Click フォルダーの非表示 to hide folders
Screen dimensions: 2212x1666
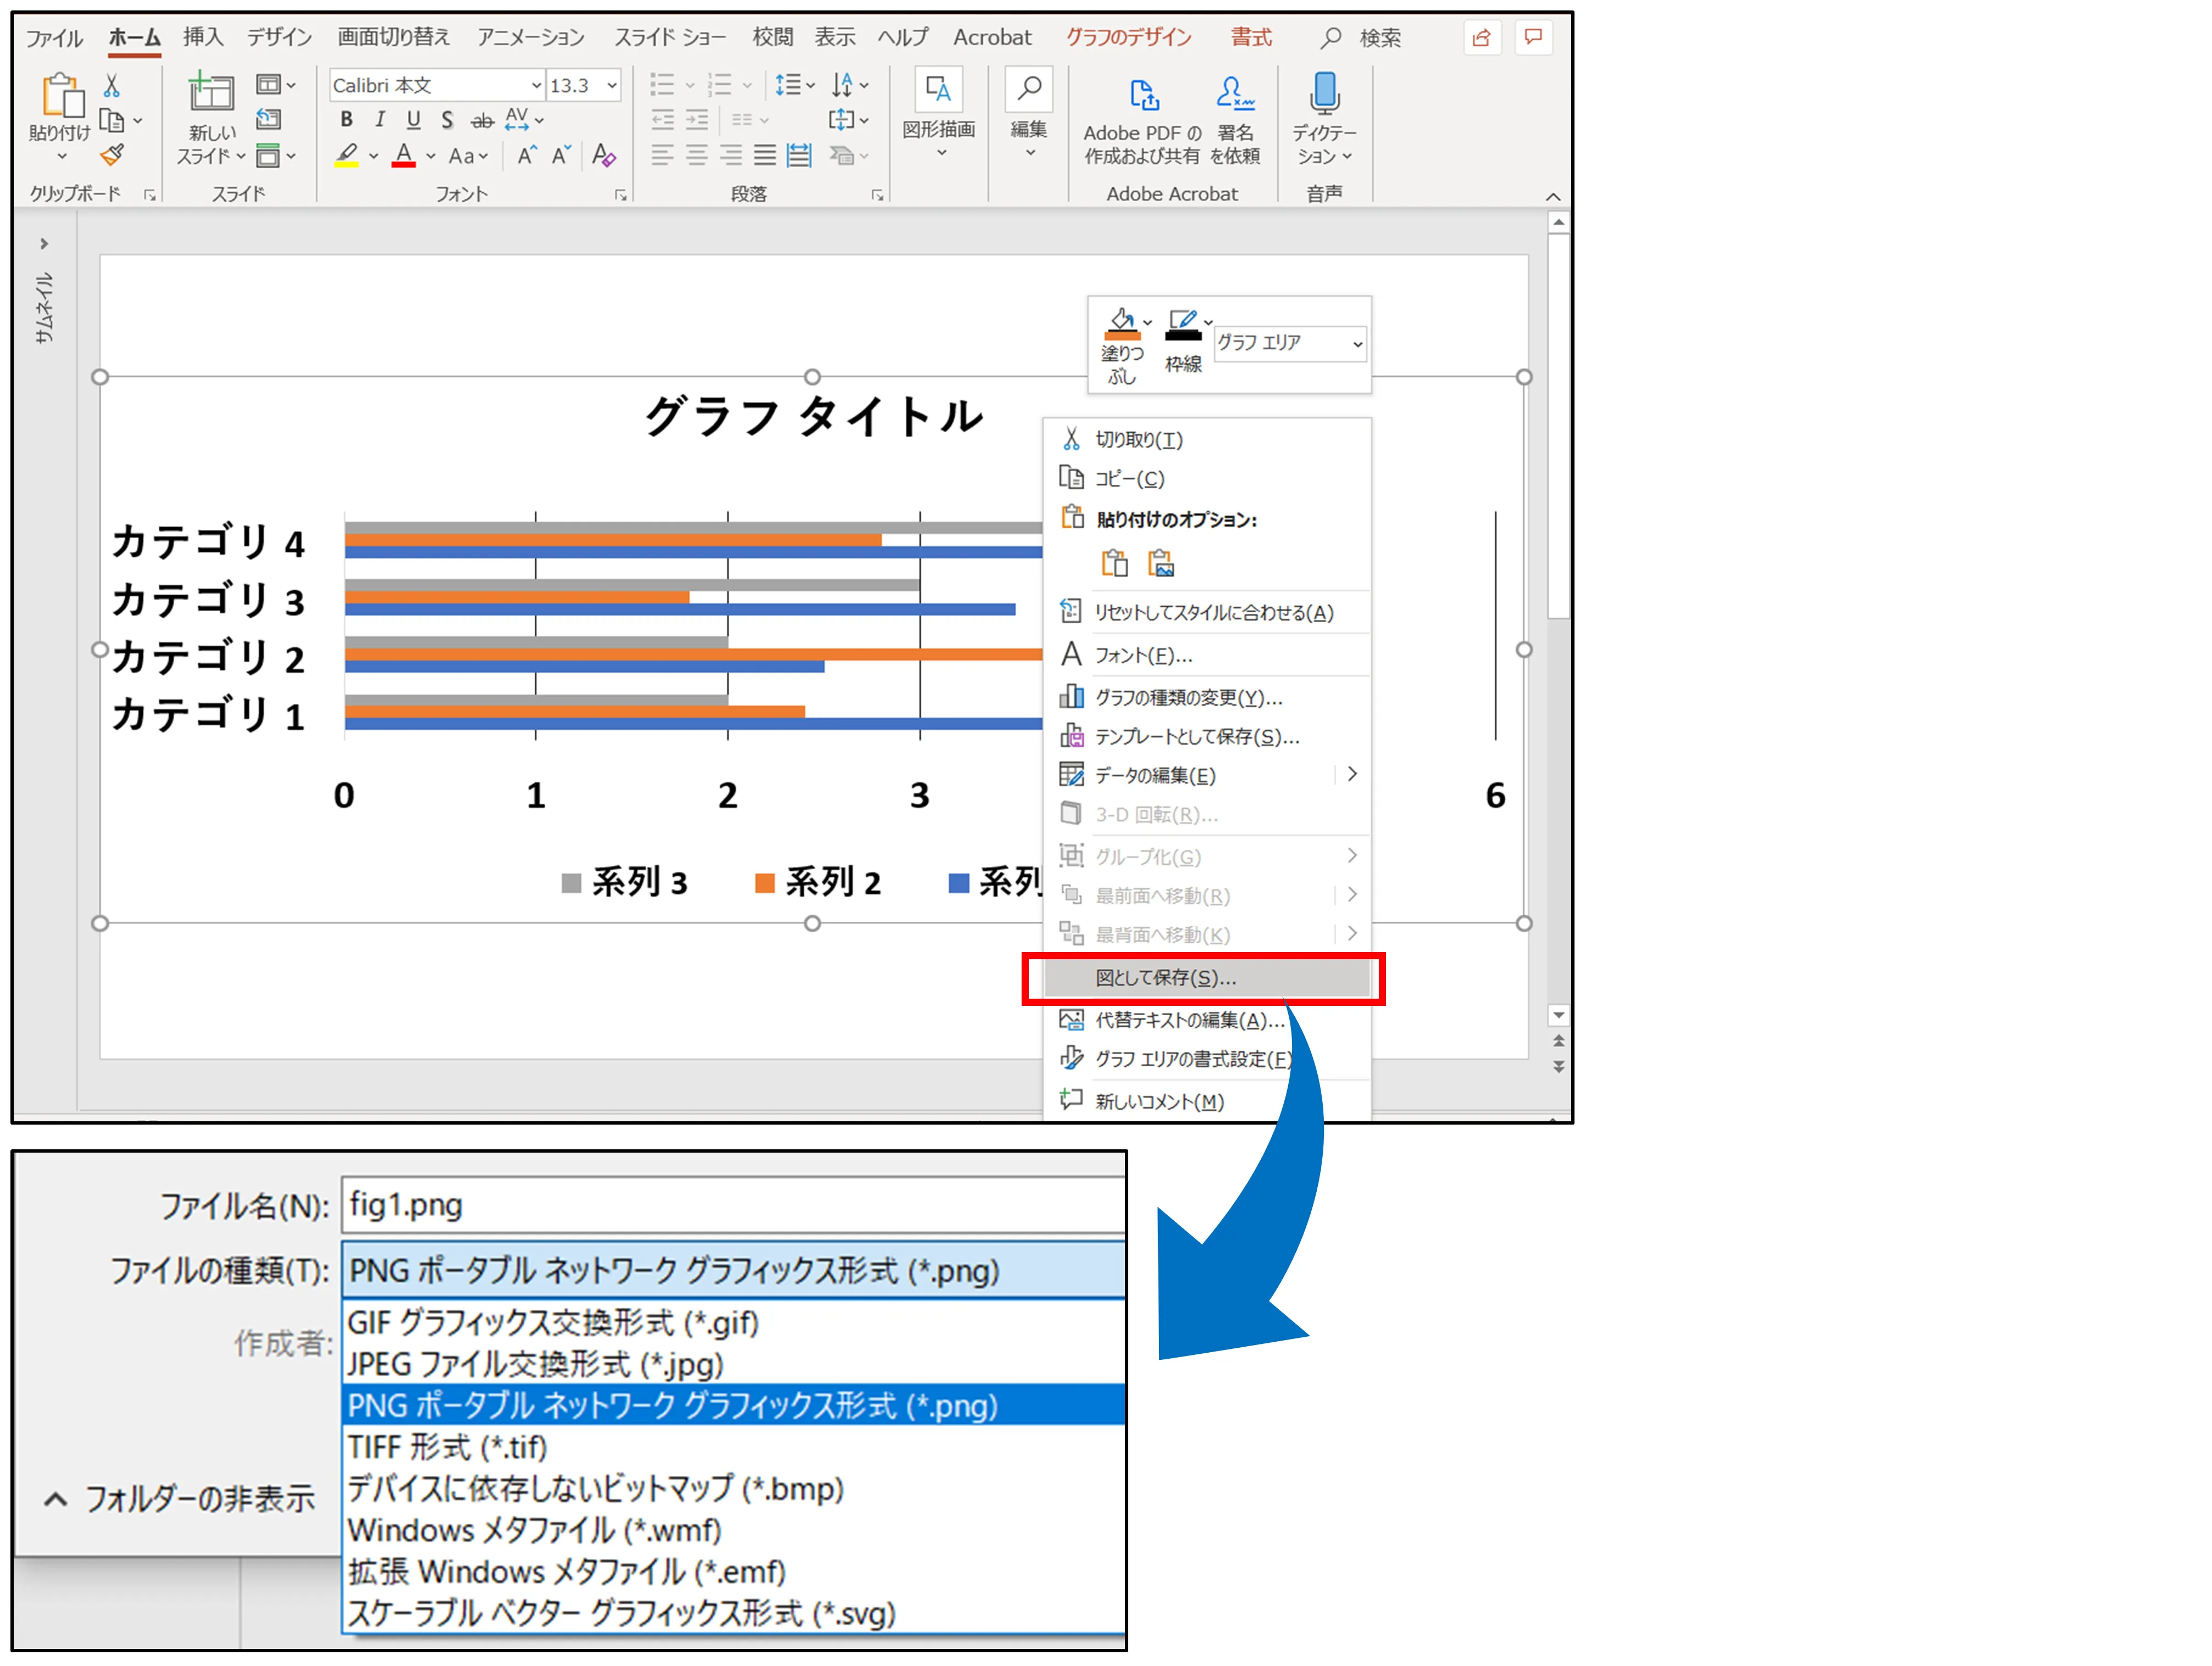(180, 1498)
